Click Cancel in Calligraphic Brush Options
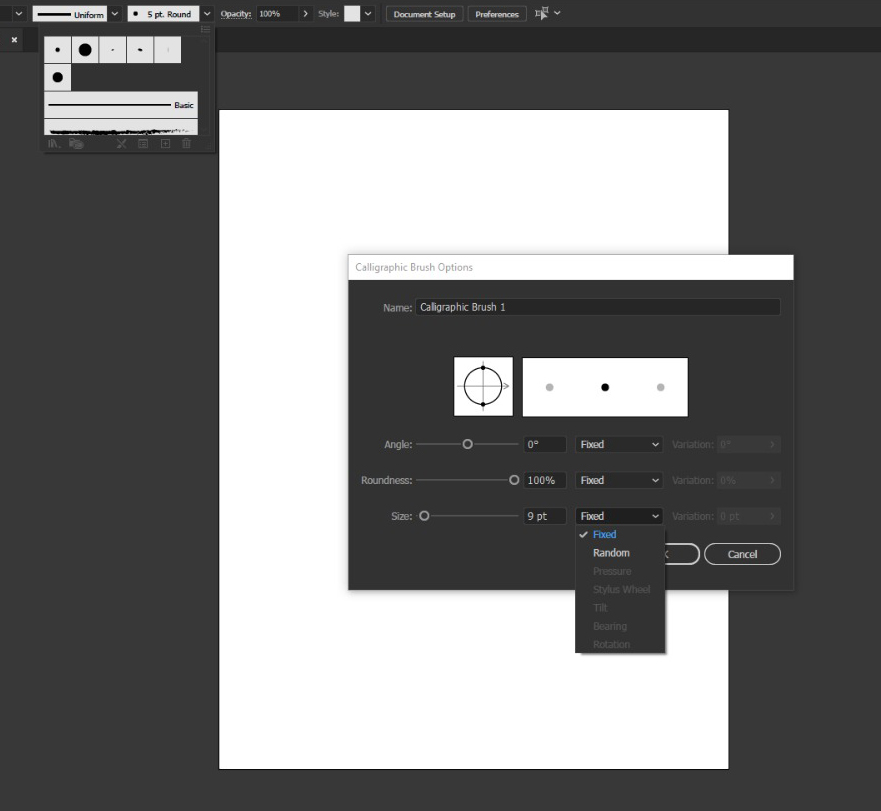The image size is (881, 811). tap(742, 554)
